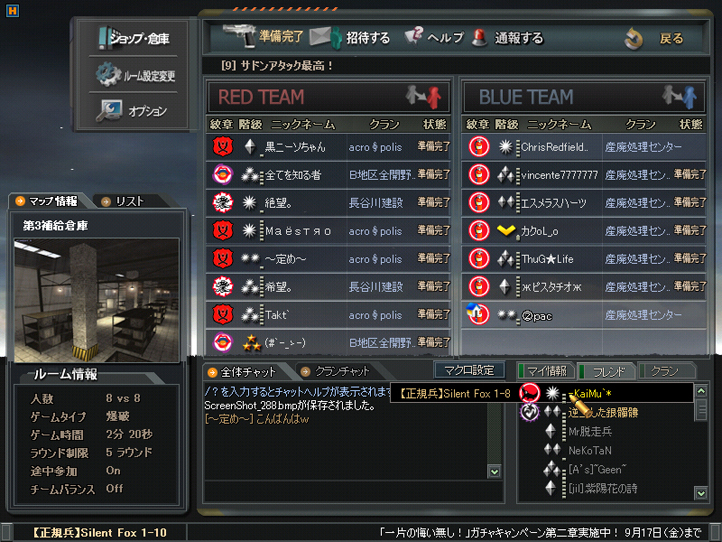Screen dimensions: 722x542
Task: Click the envelope invite icon 招待する
Action: click(326, 38)
